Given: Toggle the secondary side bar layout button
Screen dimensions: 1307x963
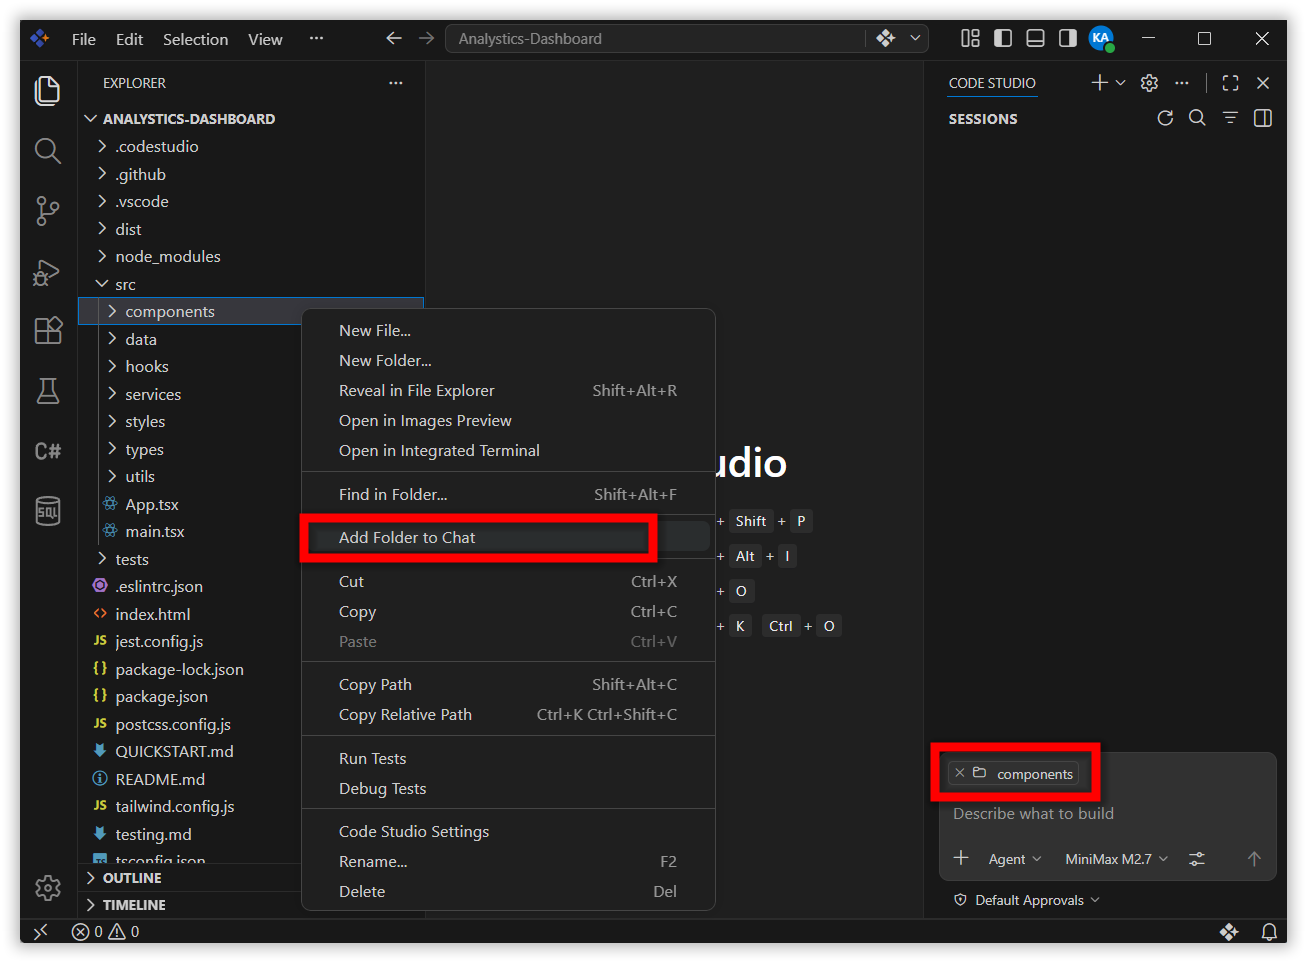Looking at the screenshot, I should point(1068,38).
